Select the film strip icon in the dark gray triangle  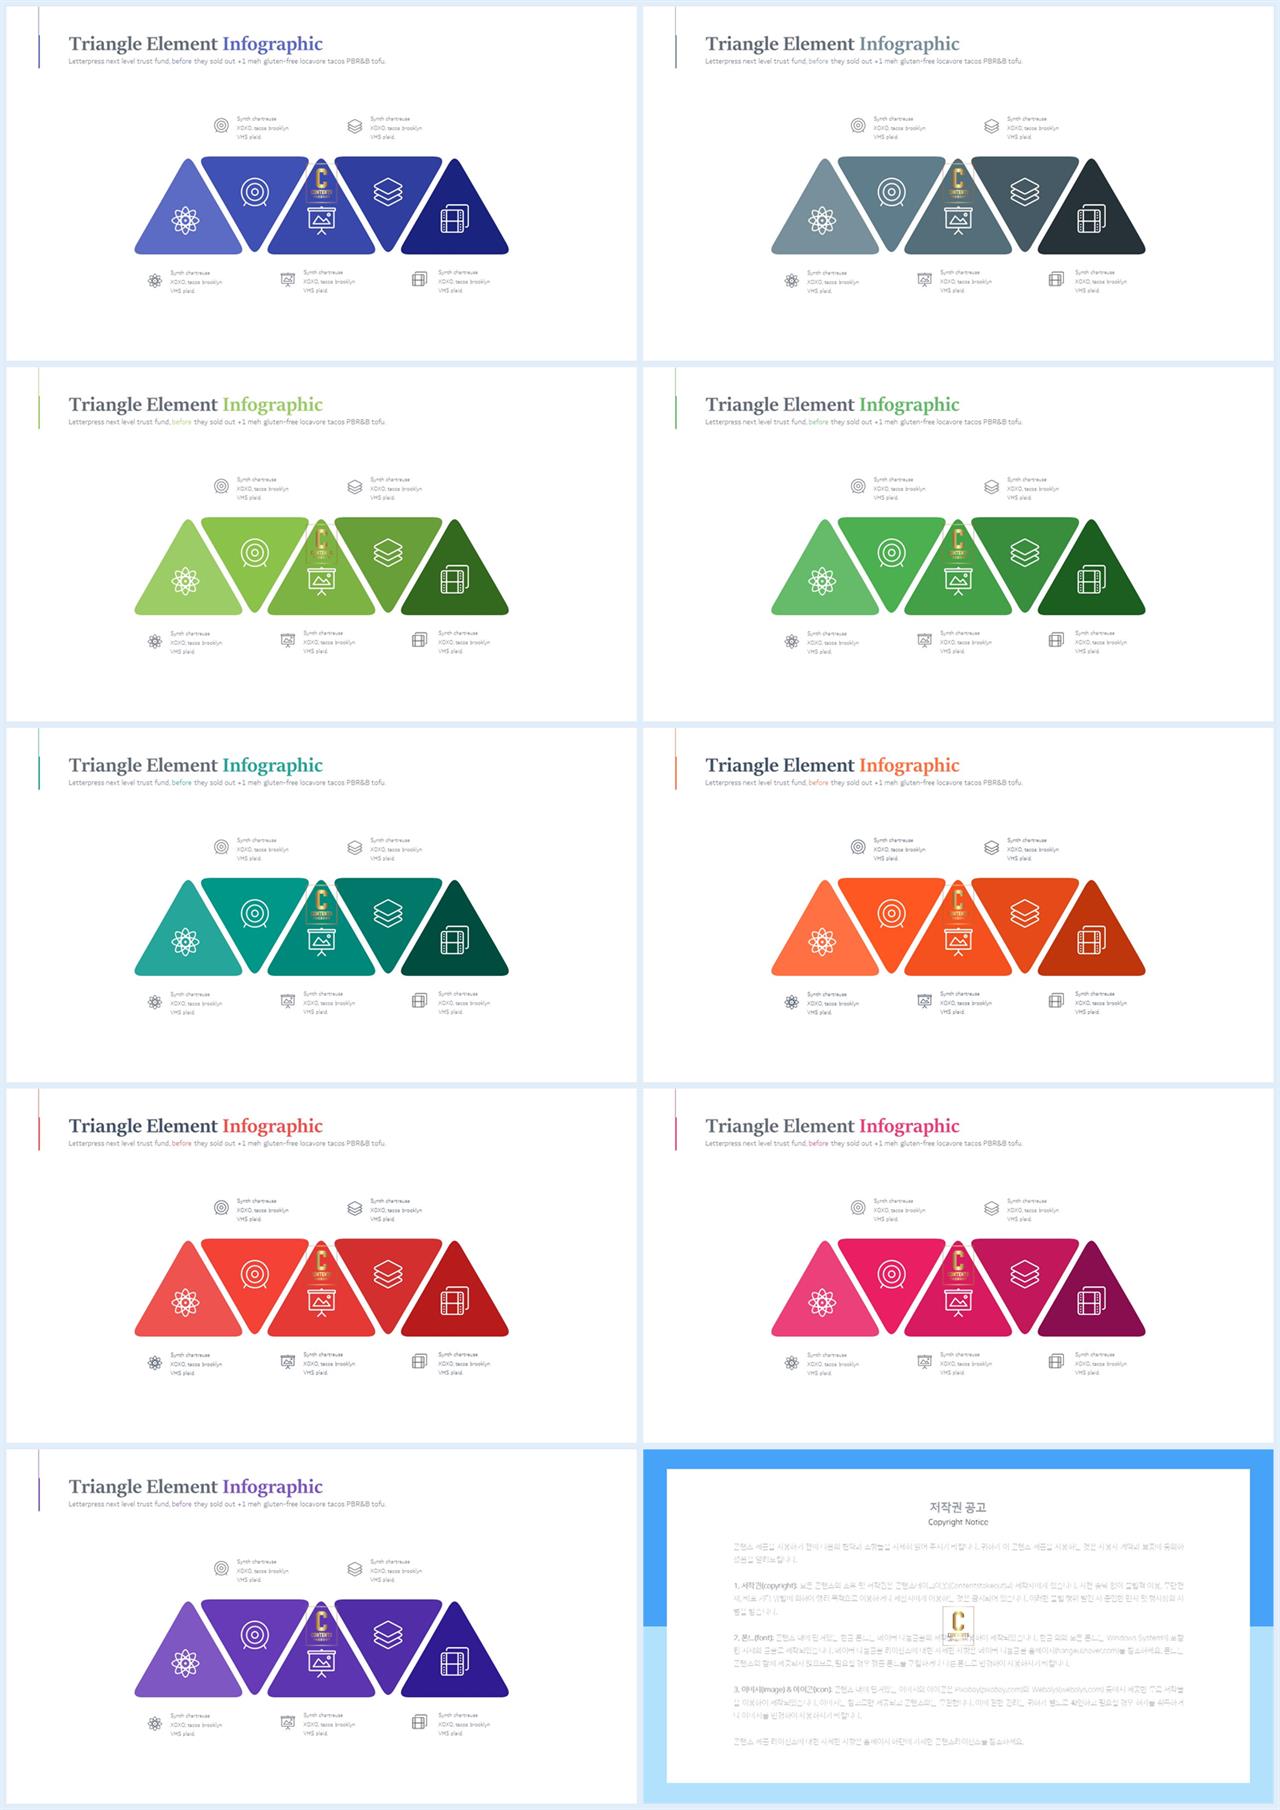click(x=1091, y=219)
